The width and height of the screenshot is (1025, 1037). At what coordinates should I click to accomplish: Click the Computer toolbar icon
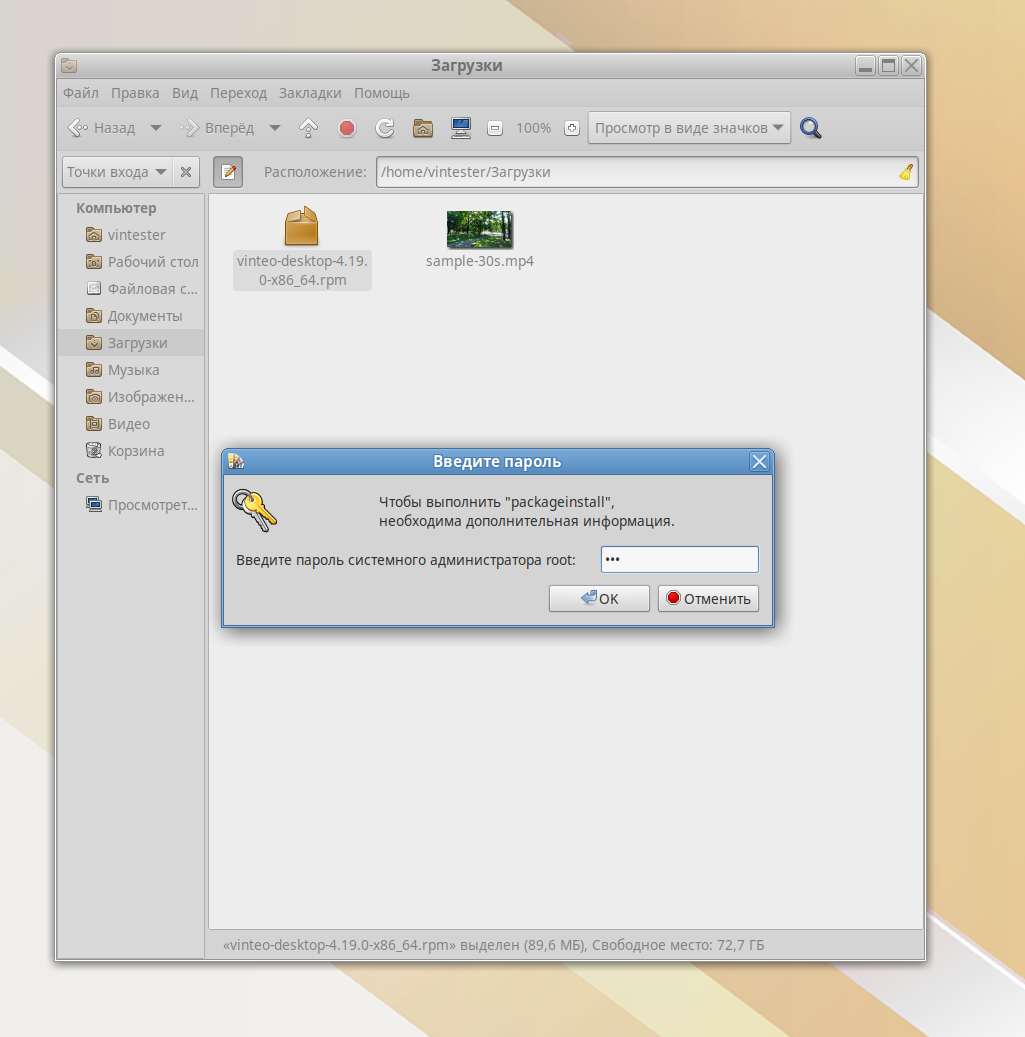461,128
